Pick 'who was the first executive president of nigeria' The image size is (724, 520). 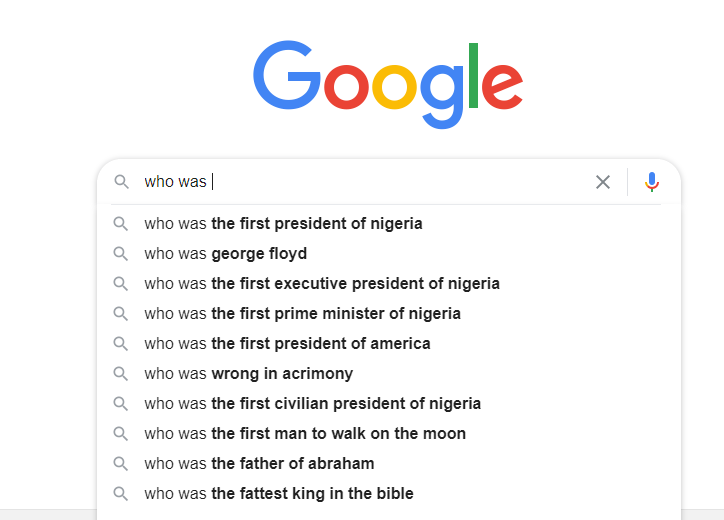321,284
